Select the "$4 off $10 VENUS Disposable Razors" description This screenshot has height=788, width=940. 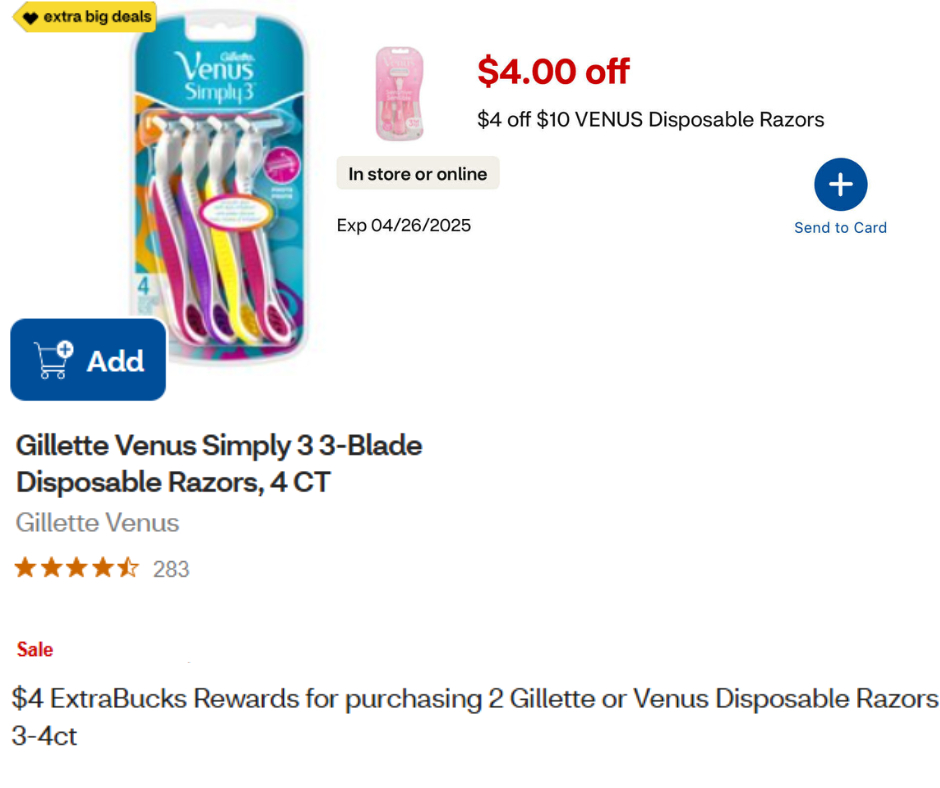click(x=650, y=120)
